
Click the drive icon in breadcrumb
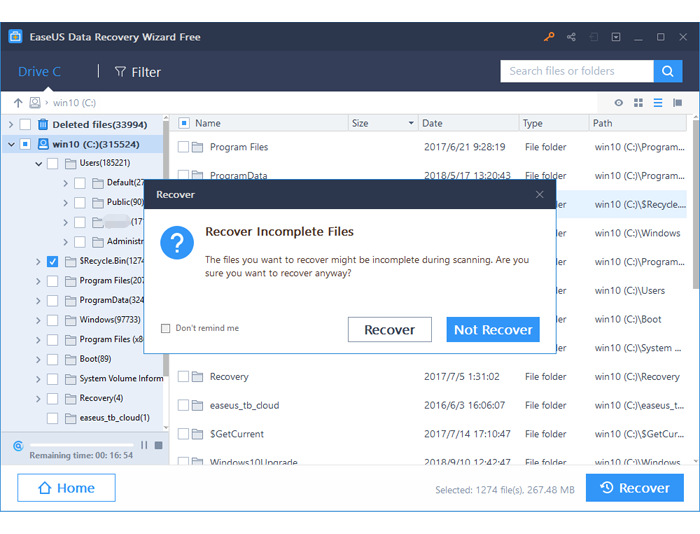[x=34, y=103]
